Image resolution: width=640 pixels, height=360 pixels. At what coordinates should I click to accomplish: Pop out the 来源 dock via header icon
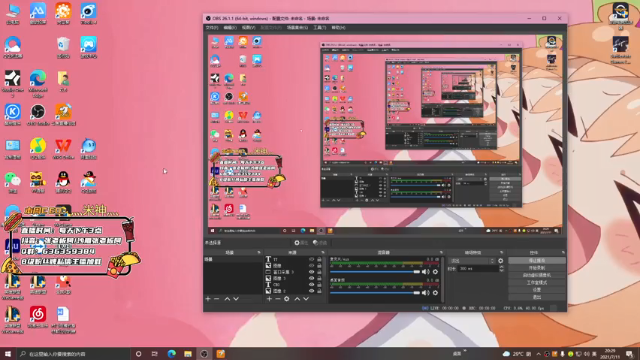pyautogui.click(x=322, y=253)
